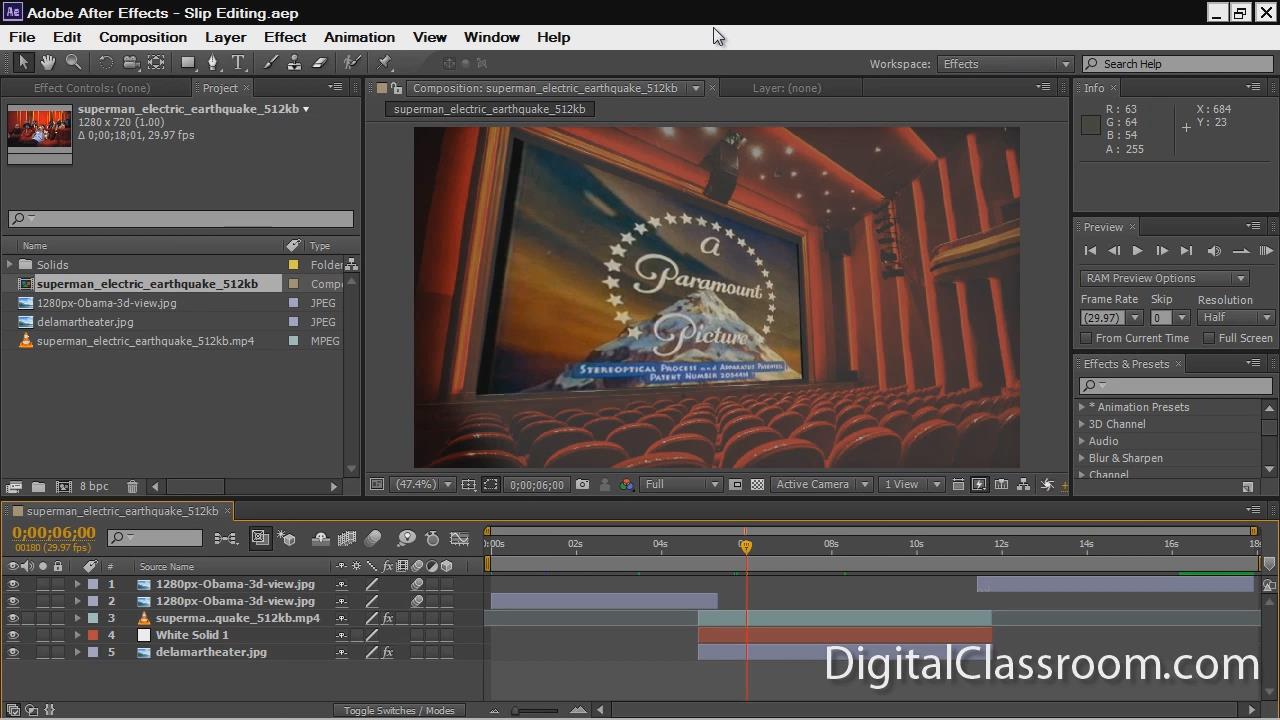
Task: Enable frame blending in timeline
Action: 347,539
